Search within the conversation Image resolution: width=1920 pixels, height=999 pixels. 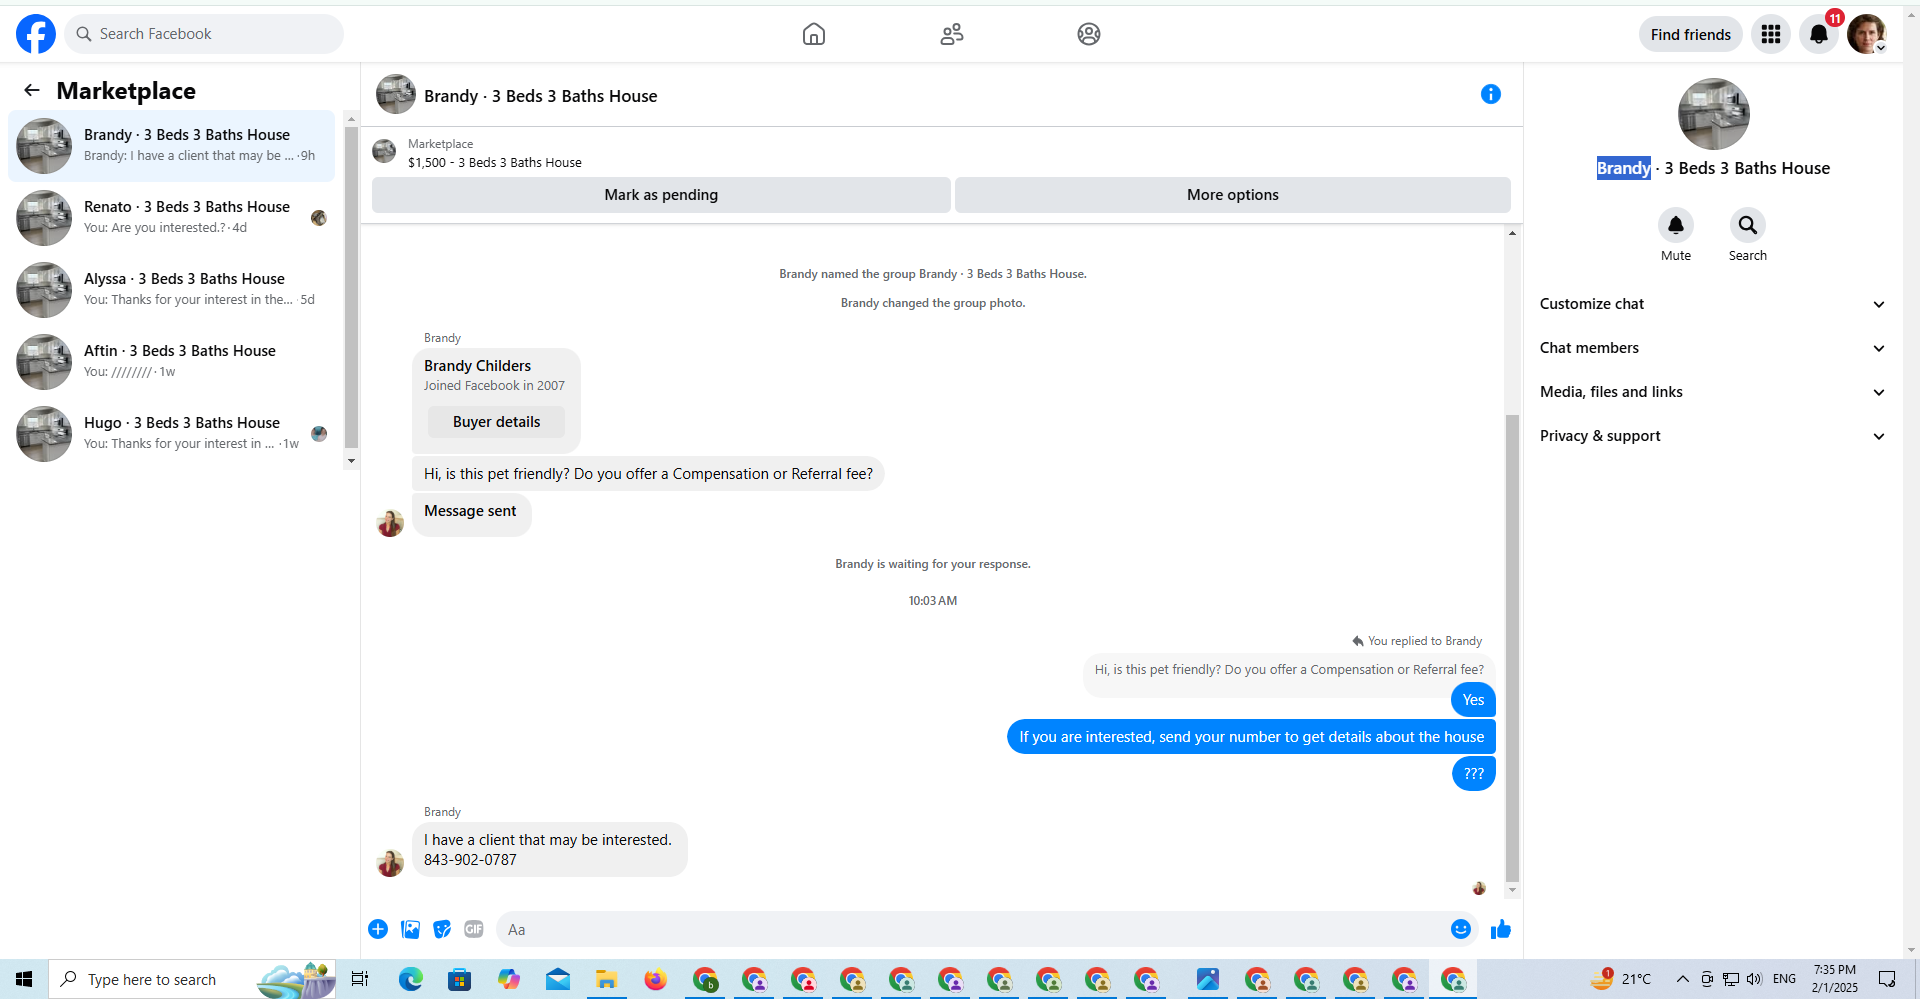[1748, 225]
